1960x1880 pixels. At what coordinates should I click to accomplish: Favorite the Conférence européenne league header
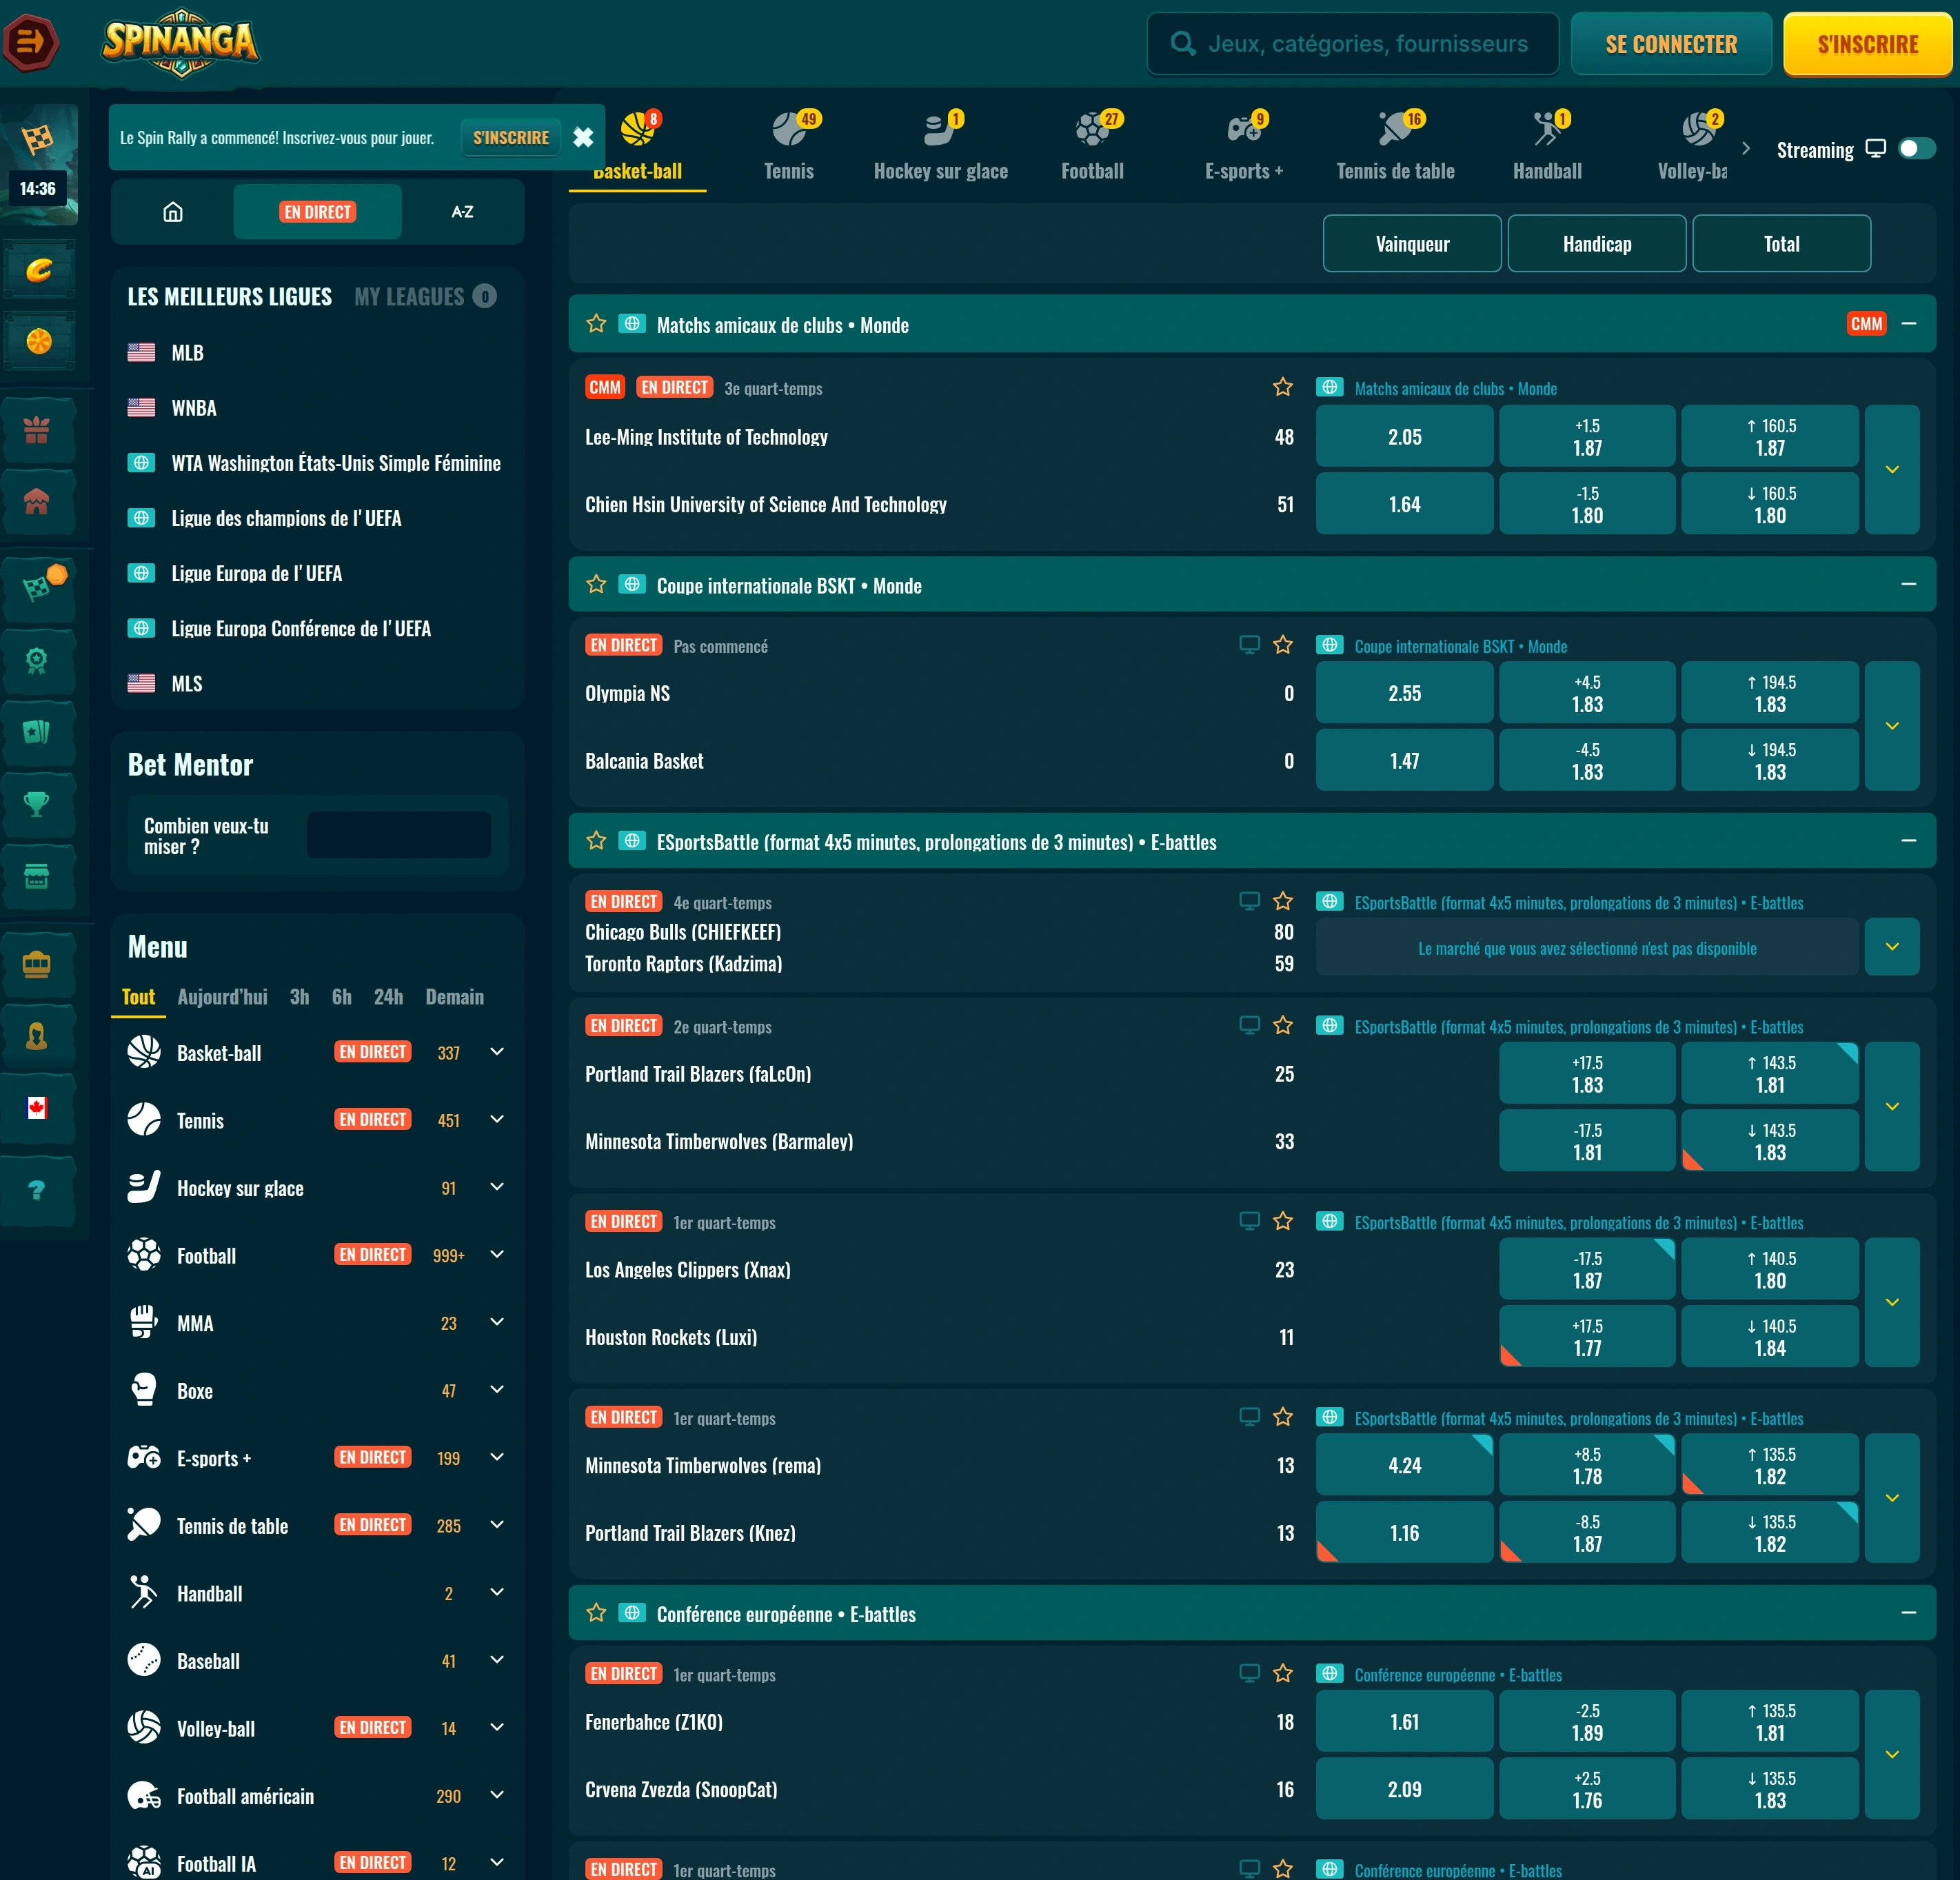click(x=596, y=1613)
